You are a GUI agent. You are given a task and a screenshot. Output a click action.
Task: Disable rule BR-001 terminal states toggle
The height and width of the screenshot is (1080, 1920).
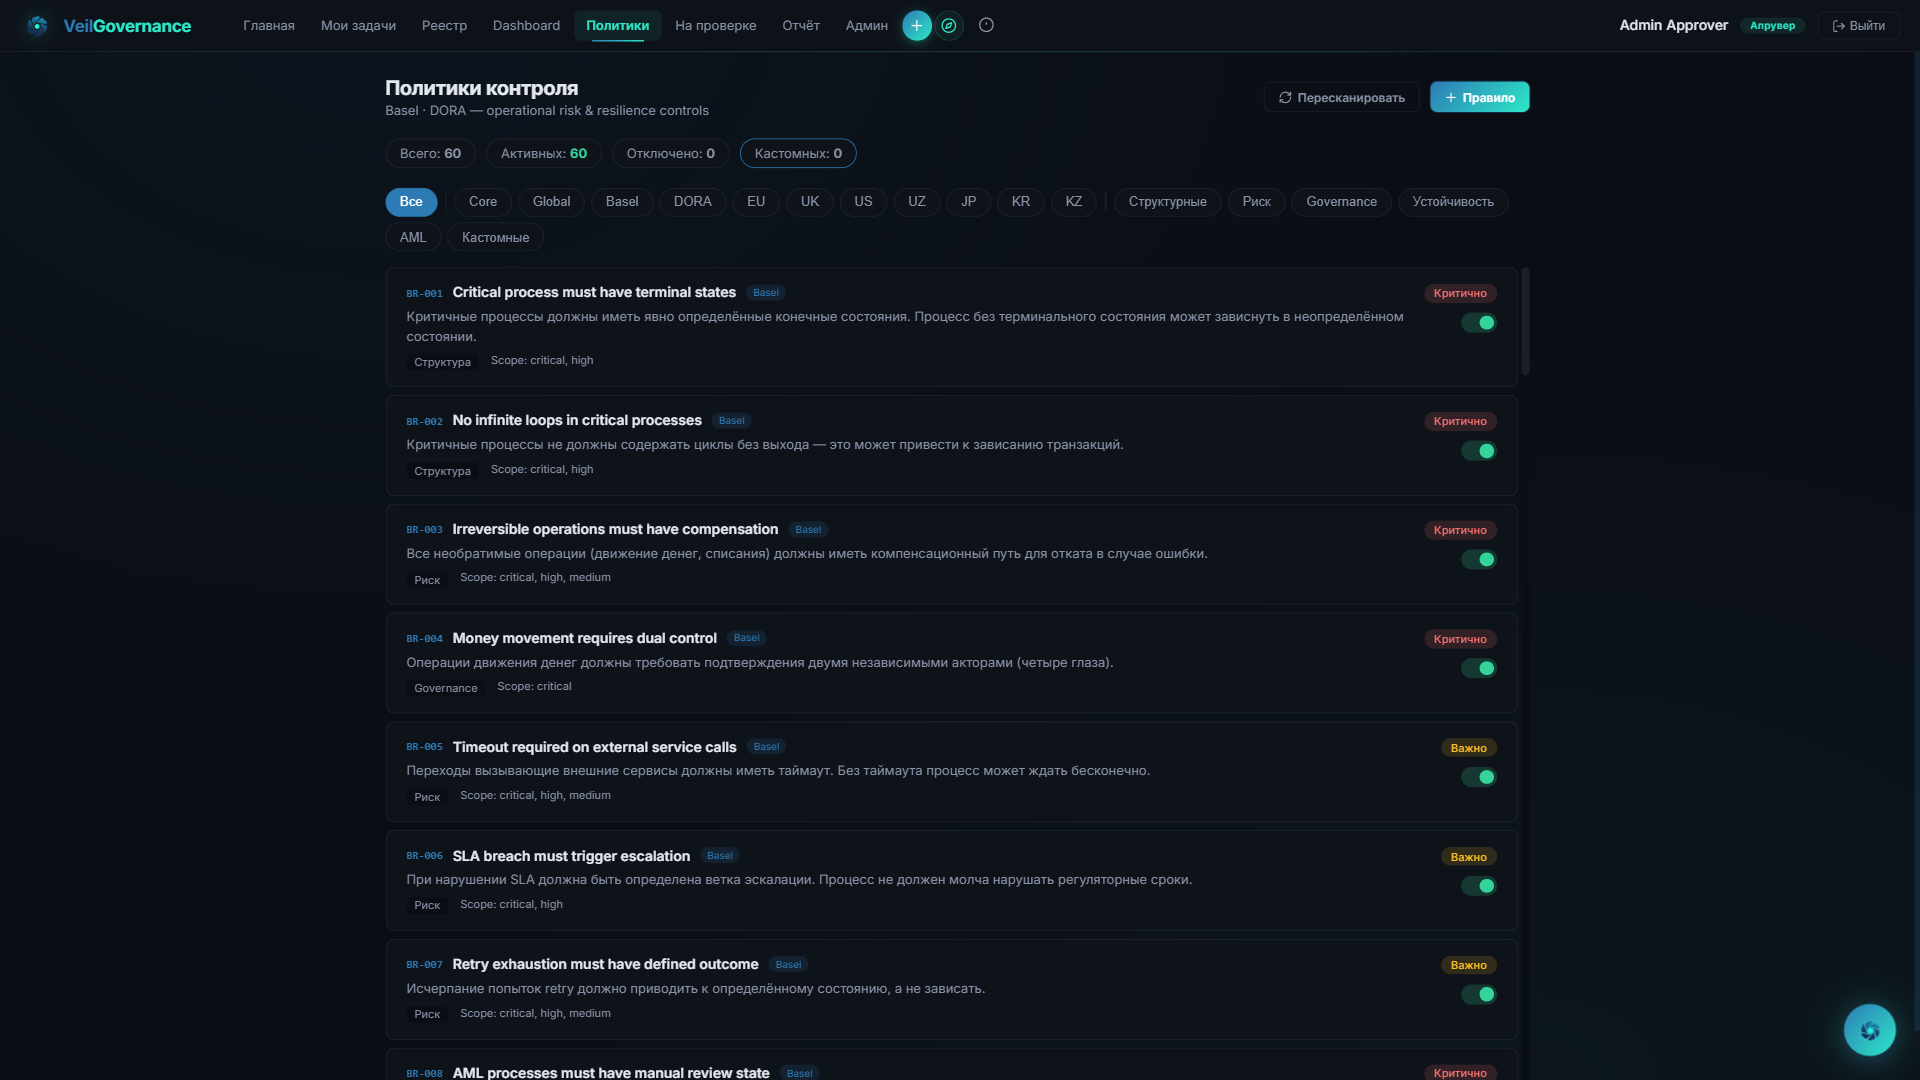point(1478,322)
